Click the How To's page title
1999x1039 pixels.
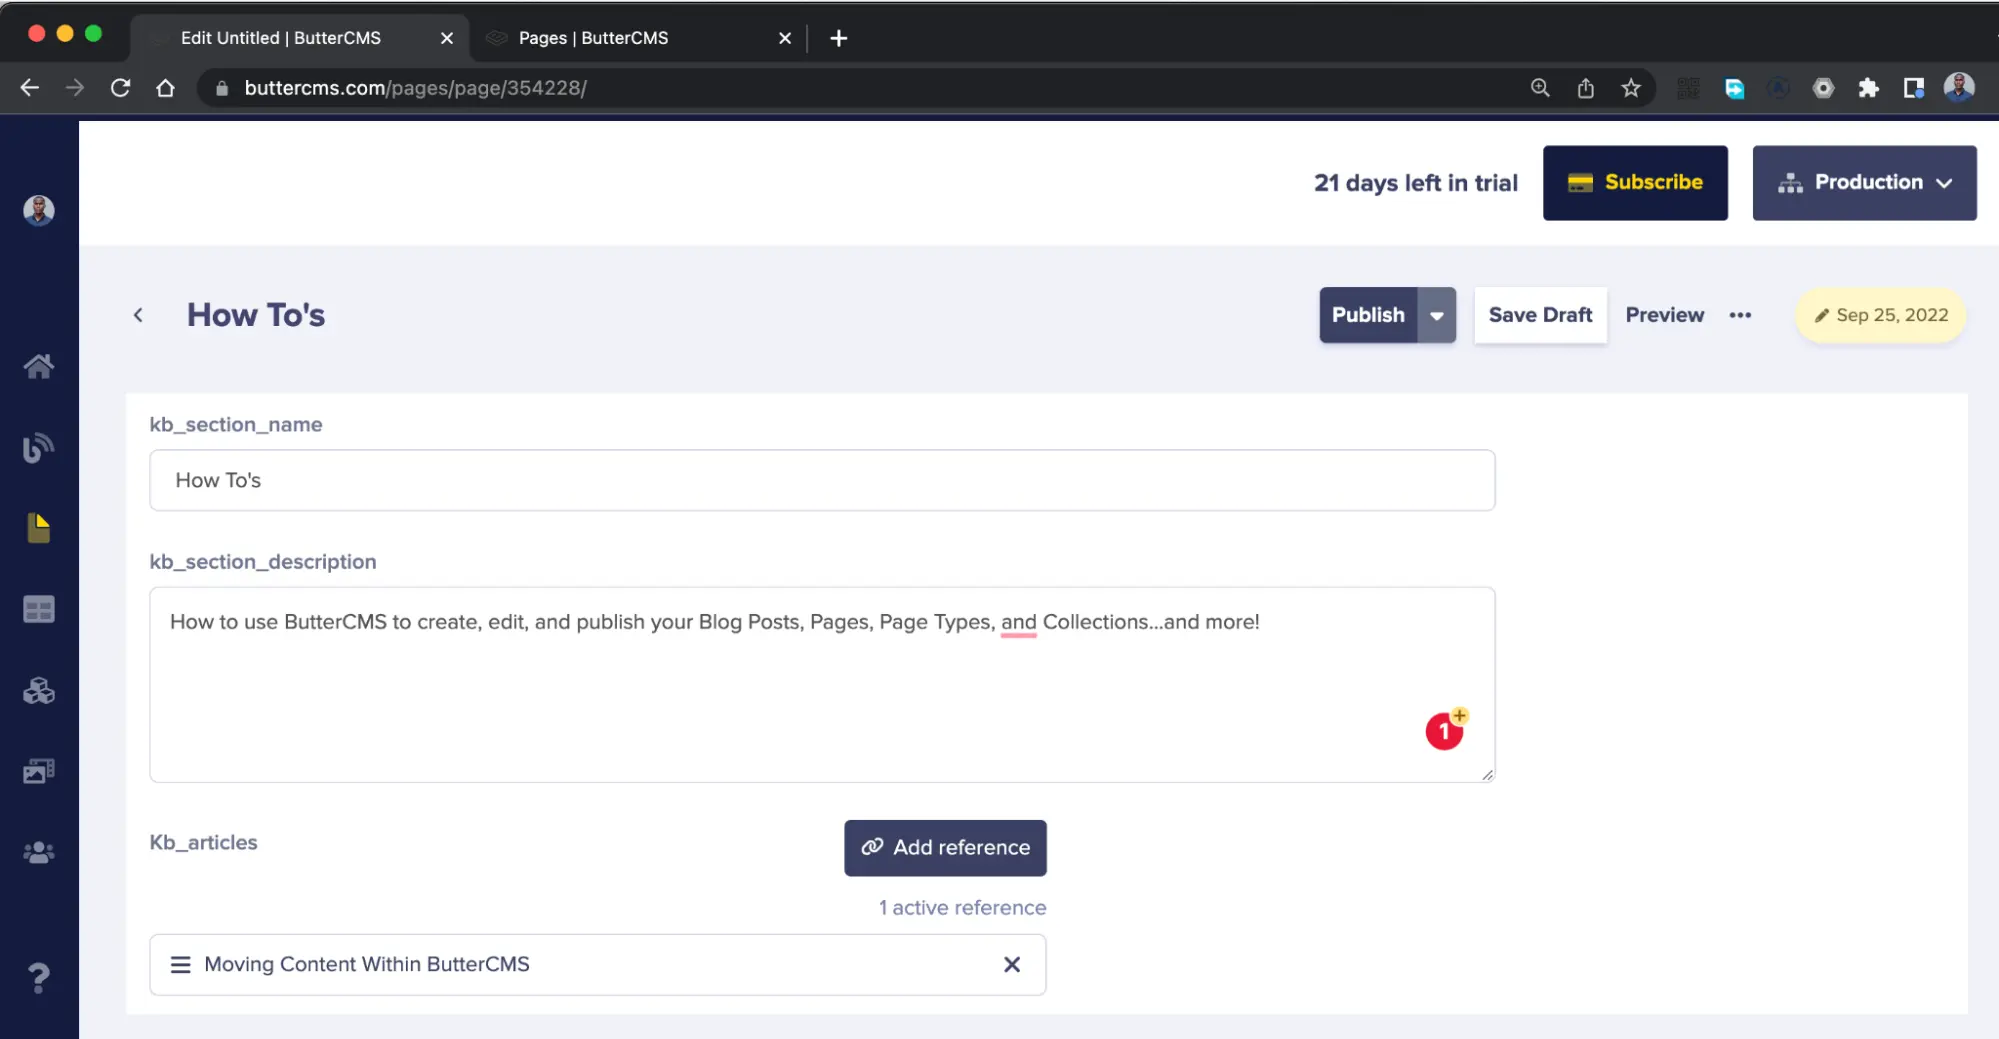click(256, 315)
